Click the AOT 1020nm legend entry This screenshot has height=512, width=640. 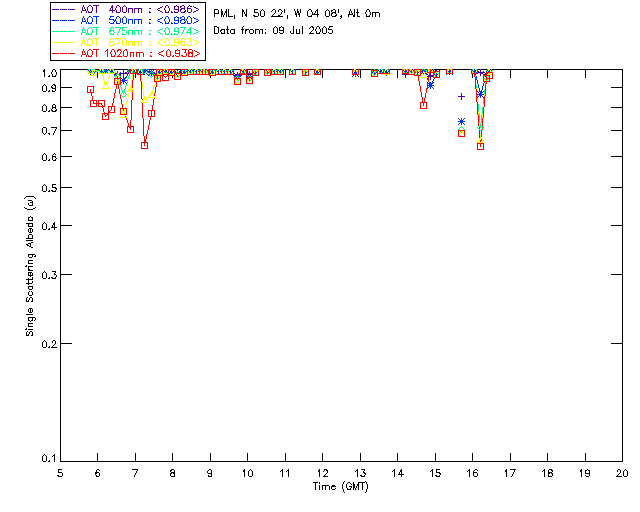coord(126,53)
